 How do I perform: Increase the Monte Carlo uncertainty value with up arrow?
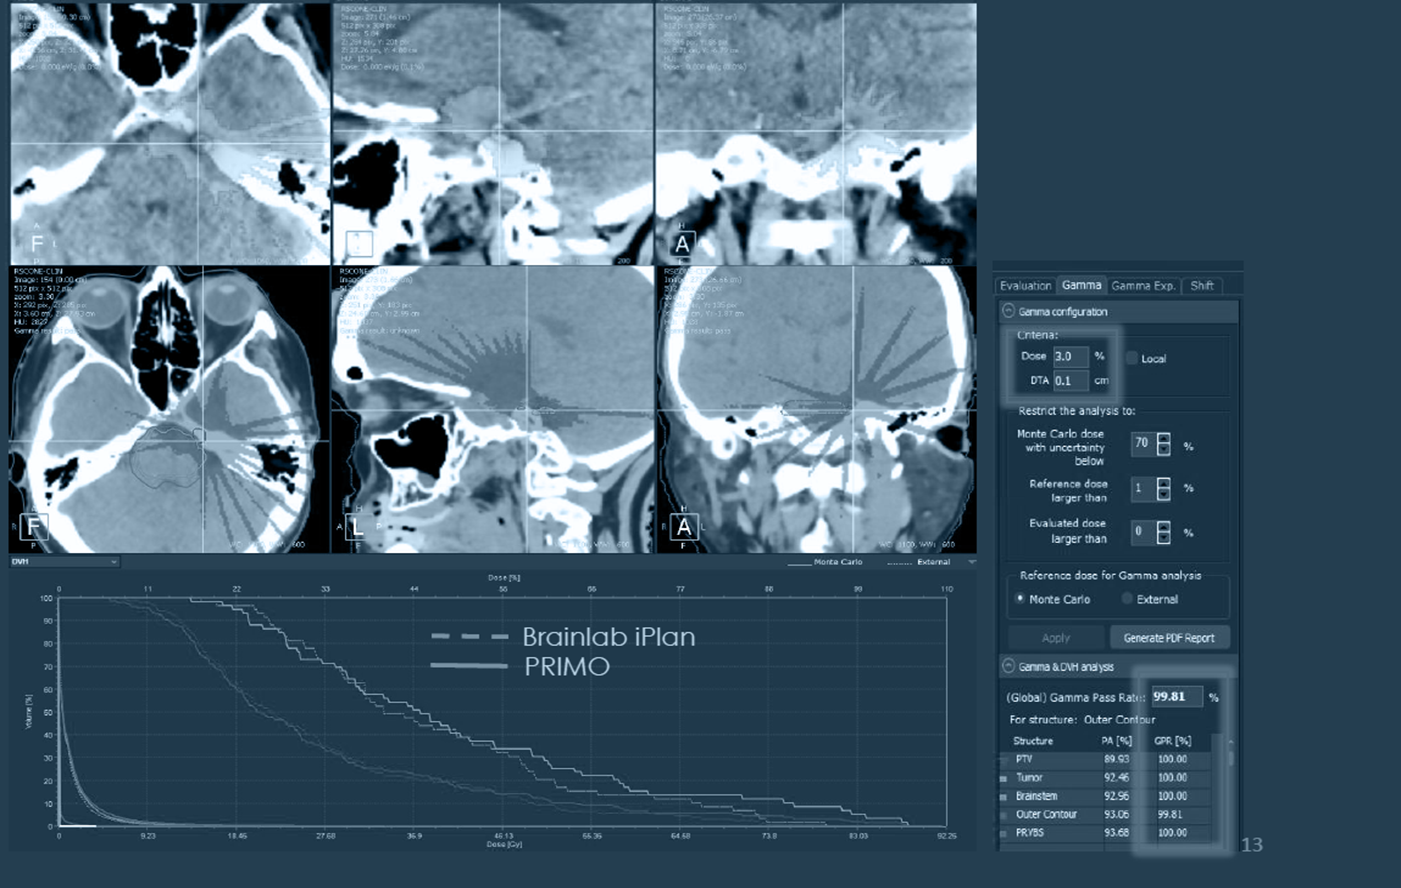point(1163,438)
